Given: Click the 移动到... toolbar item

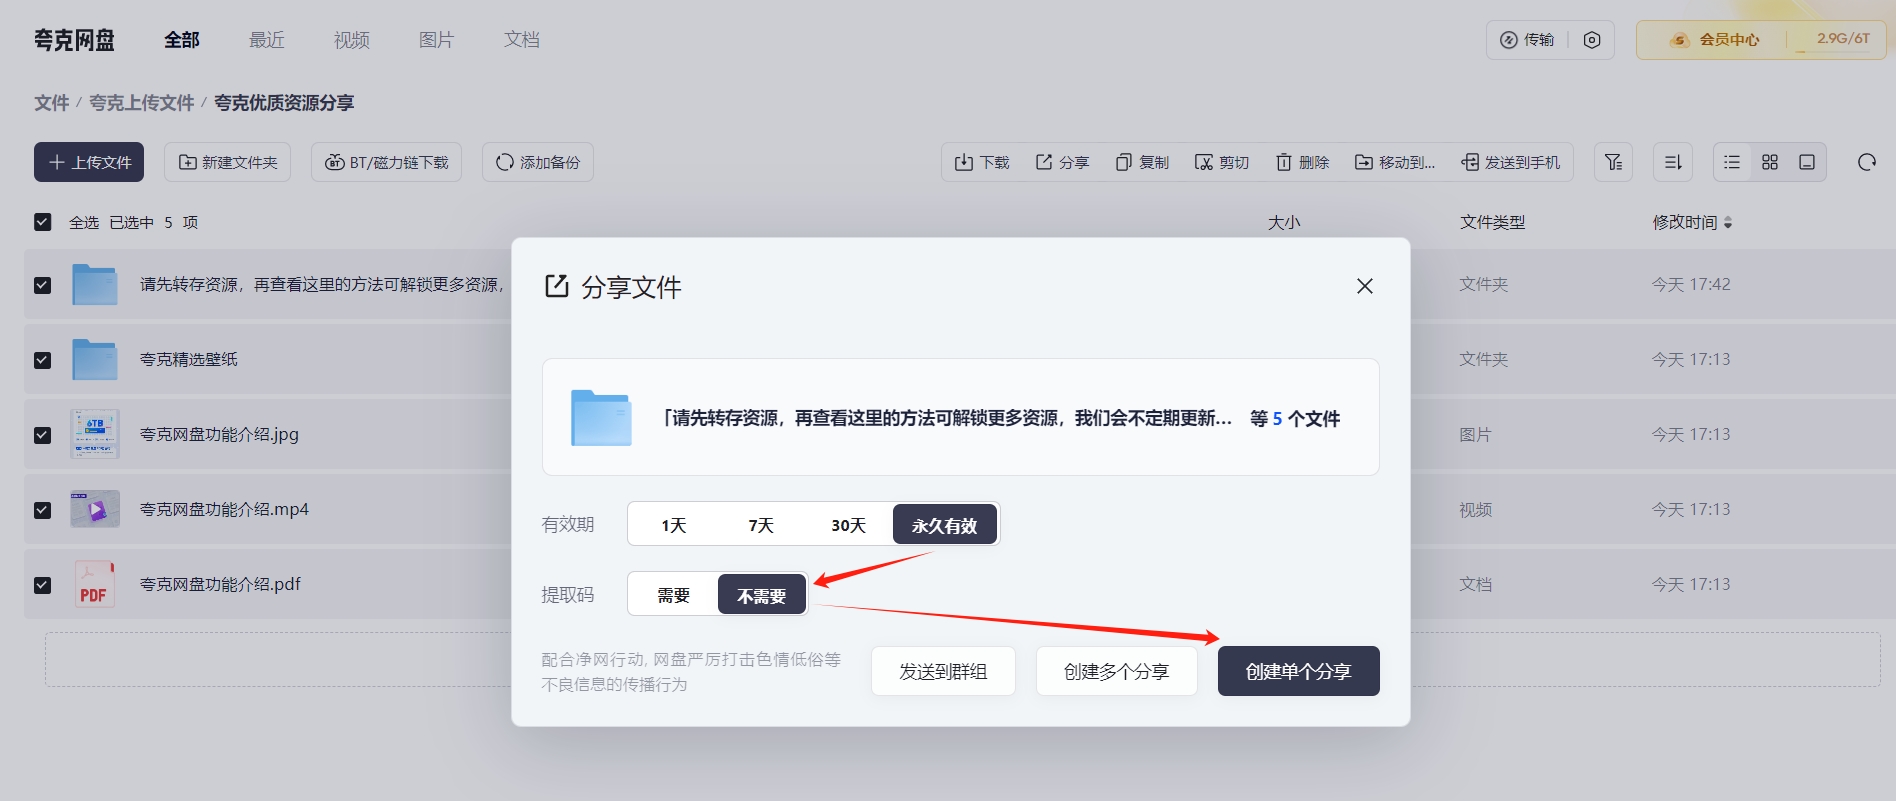Looking at the screenshot, I should [1395, 162].
